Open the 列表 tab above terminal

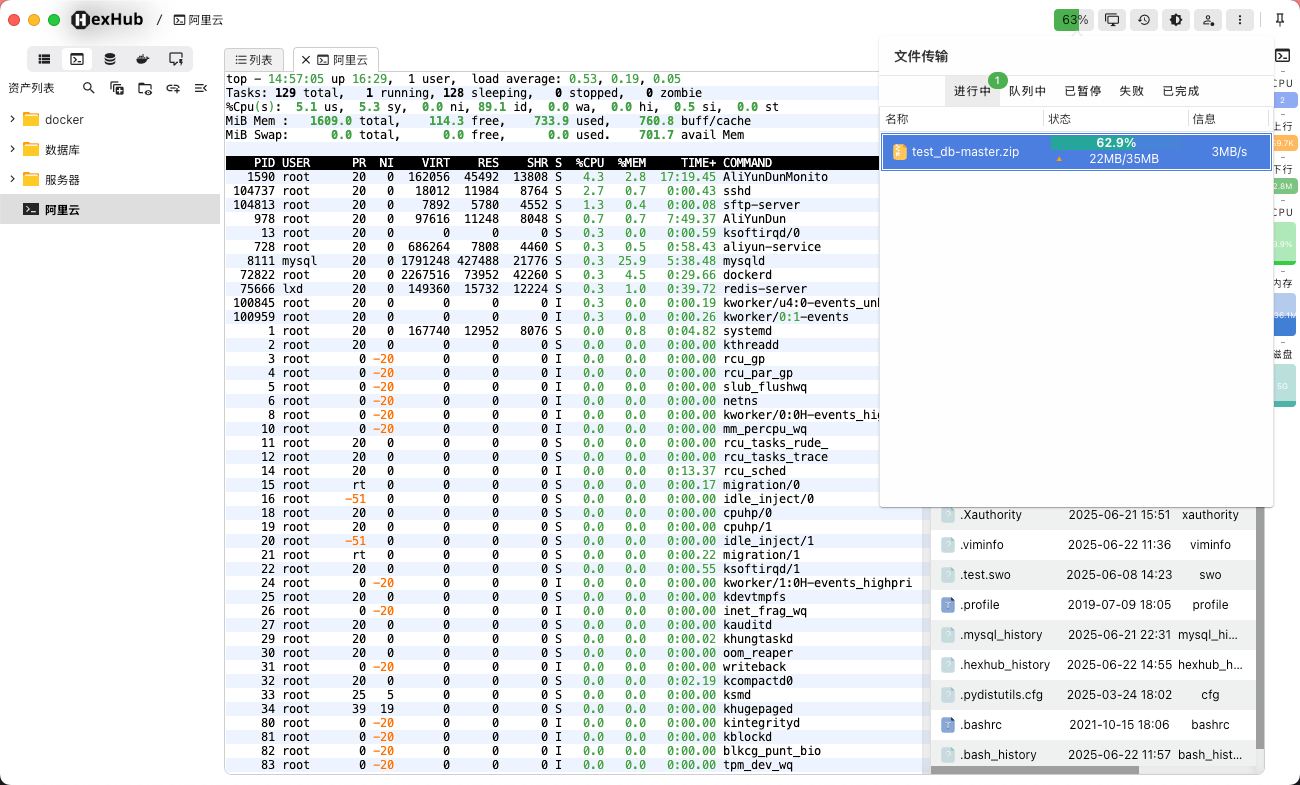pyautogui.click(x=254, y=60)
